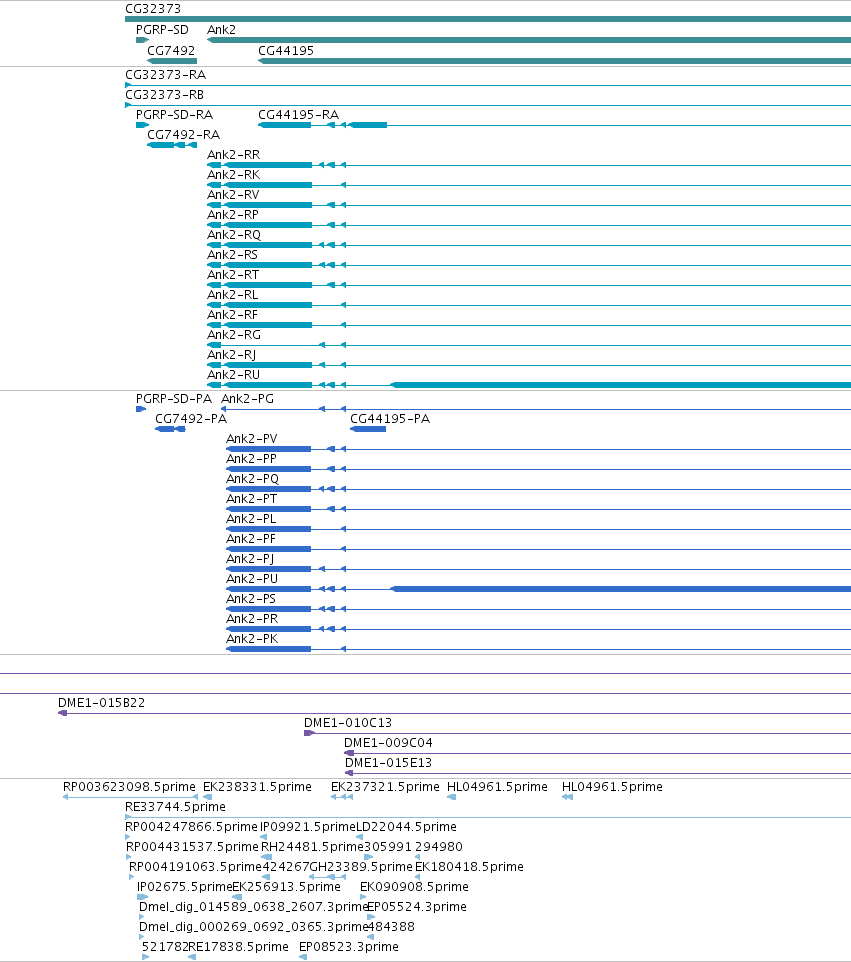Select the 294980 feature label
The height and width of the screenshot is (962, 851).
tap(439, 847)
